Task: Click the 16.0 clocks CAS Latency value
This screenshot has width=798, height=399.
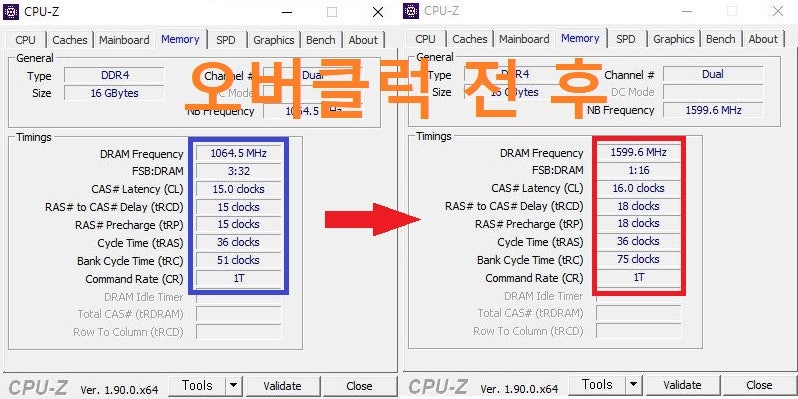Action: 638,188
